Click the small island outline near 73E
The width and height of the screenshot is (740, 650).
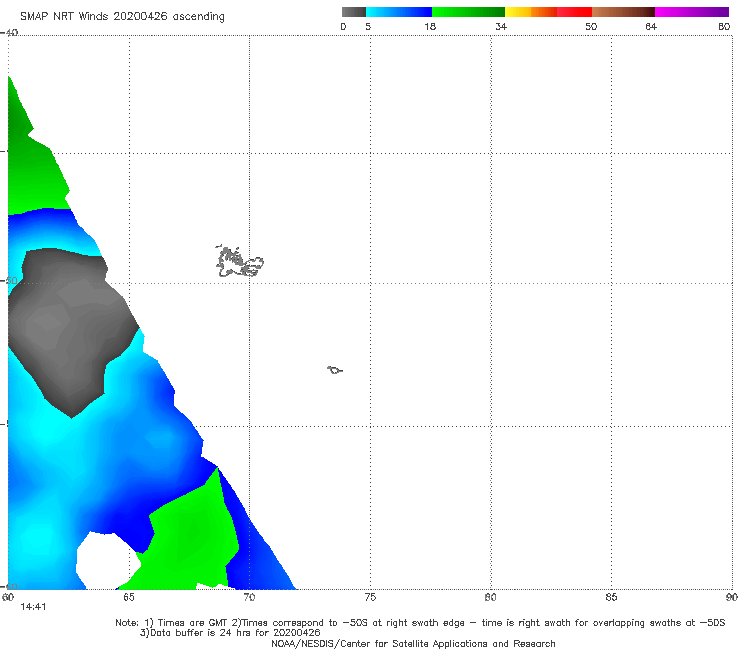tap(335, 370)
